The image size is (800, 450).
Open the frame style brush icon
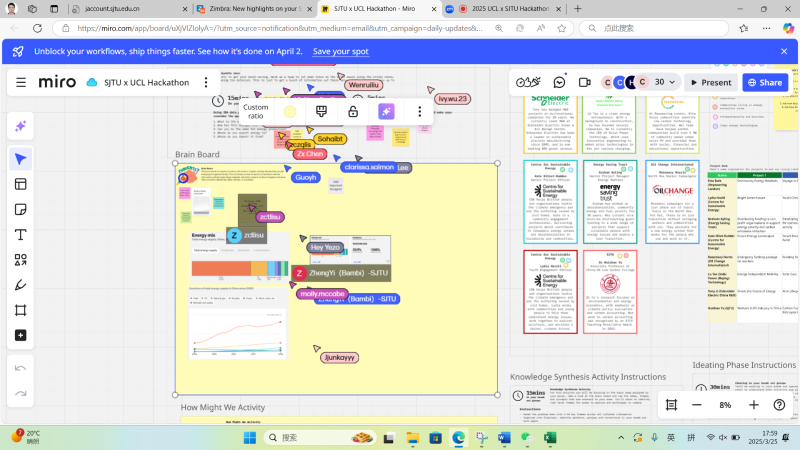click(x=321, y=111)
